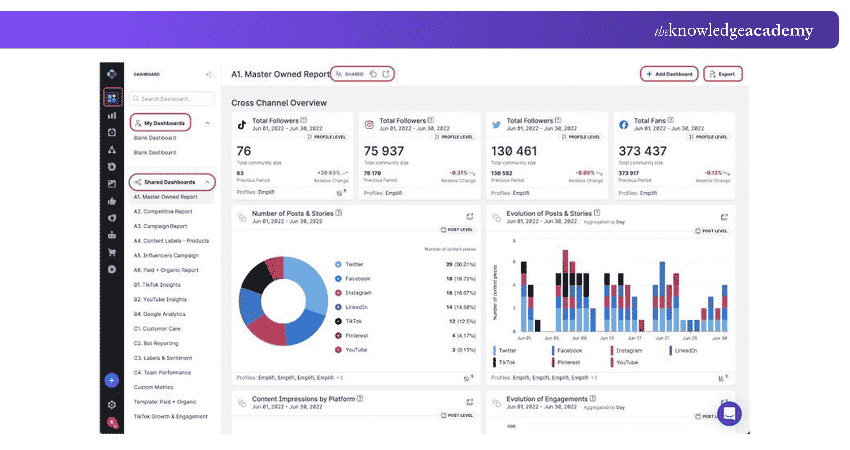850x450 pixels.
Task: Click the Twitter icon on Total Followers card
Action: pyautogui.click(x=496, y=125)
